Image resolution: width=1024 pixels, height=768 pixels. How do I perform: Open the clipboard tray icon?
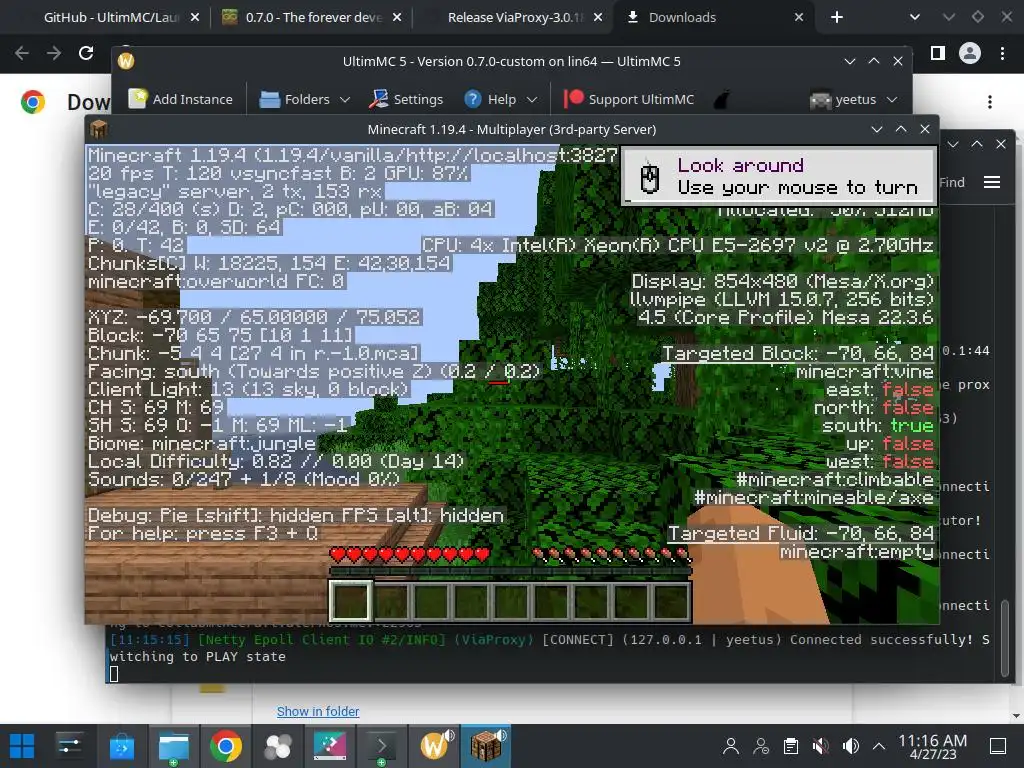[791, 746]
